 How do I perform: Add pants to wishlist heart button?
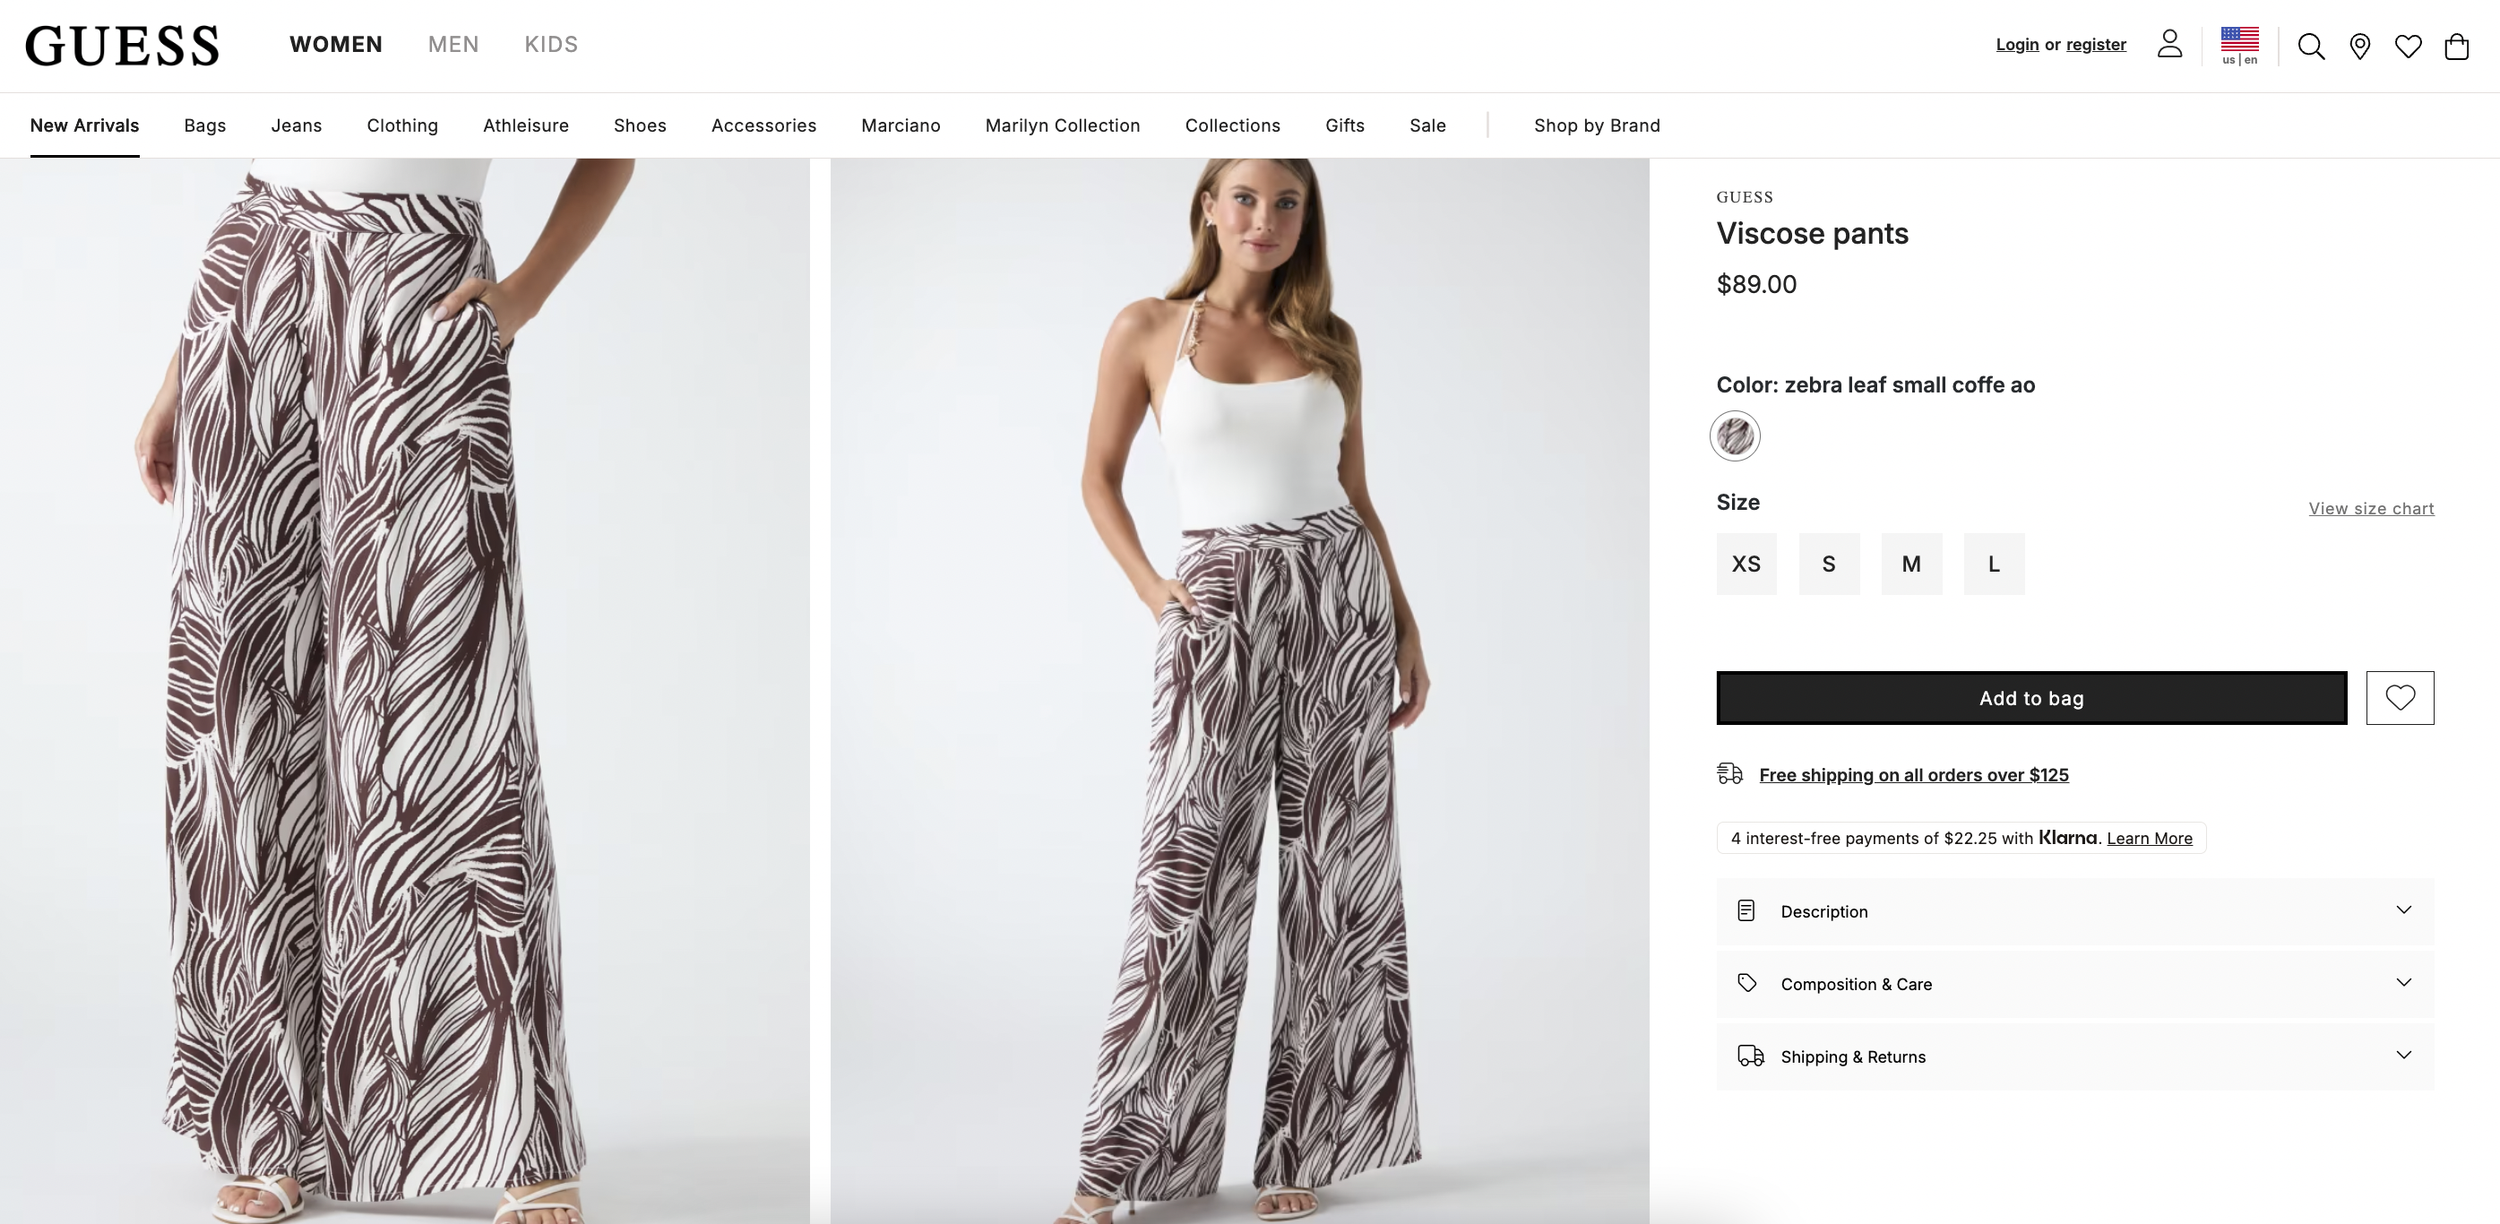point(2400,697)
